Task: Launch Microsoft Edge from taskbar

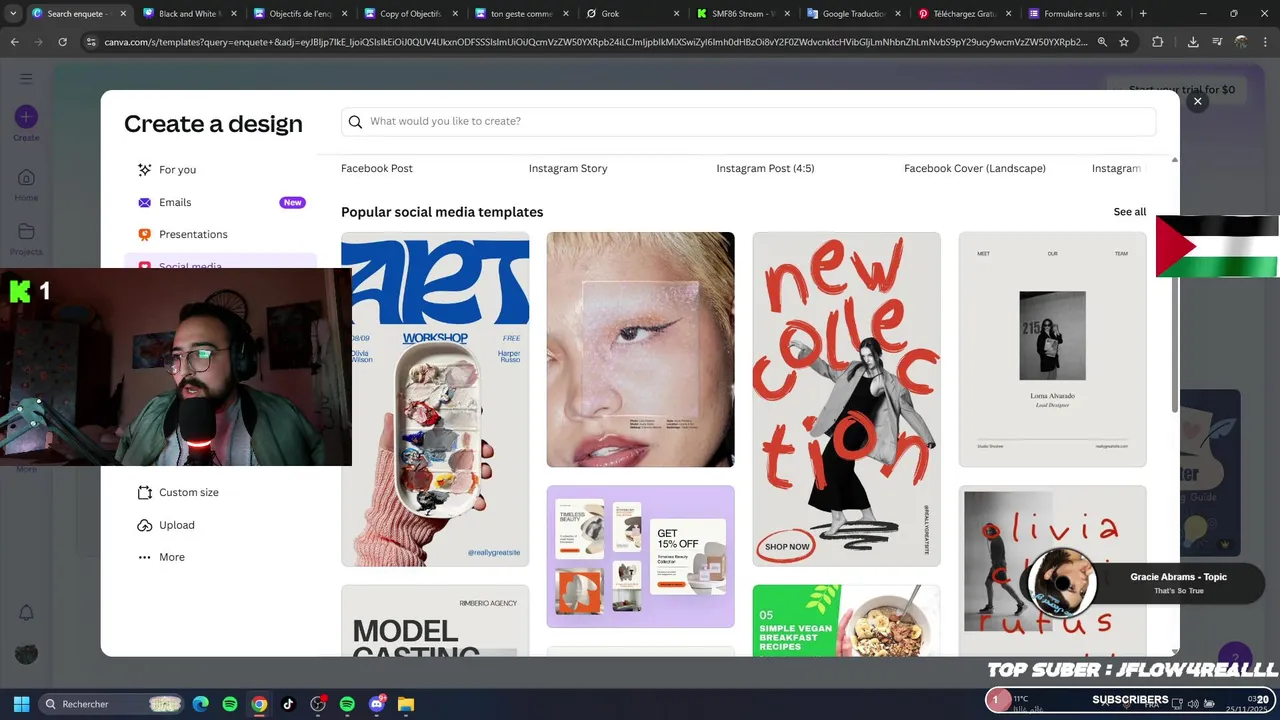Action: coord(201,704)
